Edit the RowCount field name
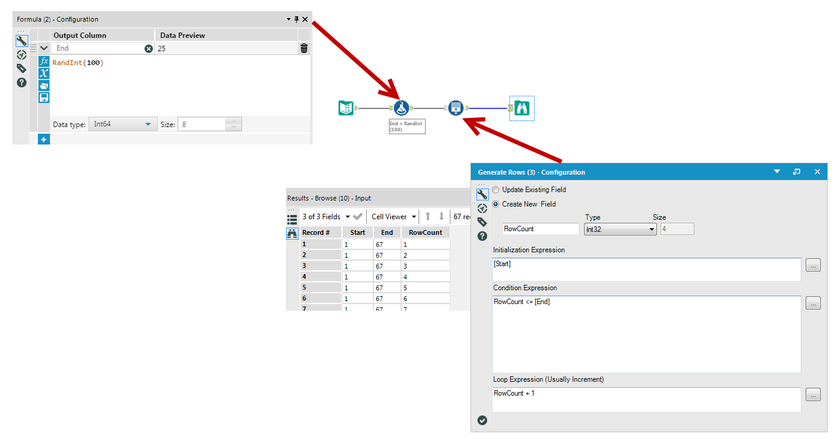The width and height of the screenshot is (837, 445). (x=540, y=229)
